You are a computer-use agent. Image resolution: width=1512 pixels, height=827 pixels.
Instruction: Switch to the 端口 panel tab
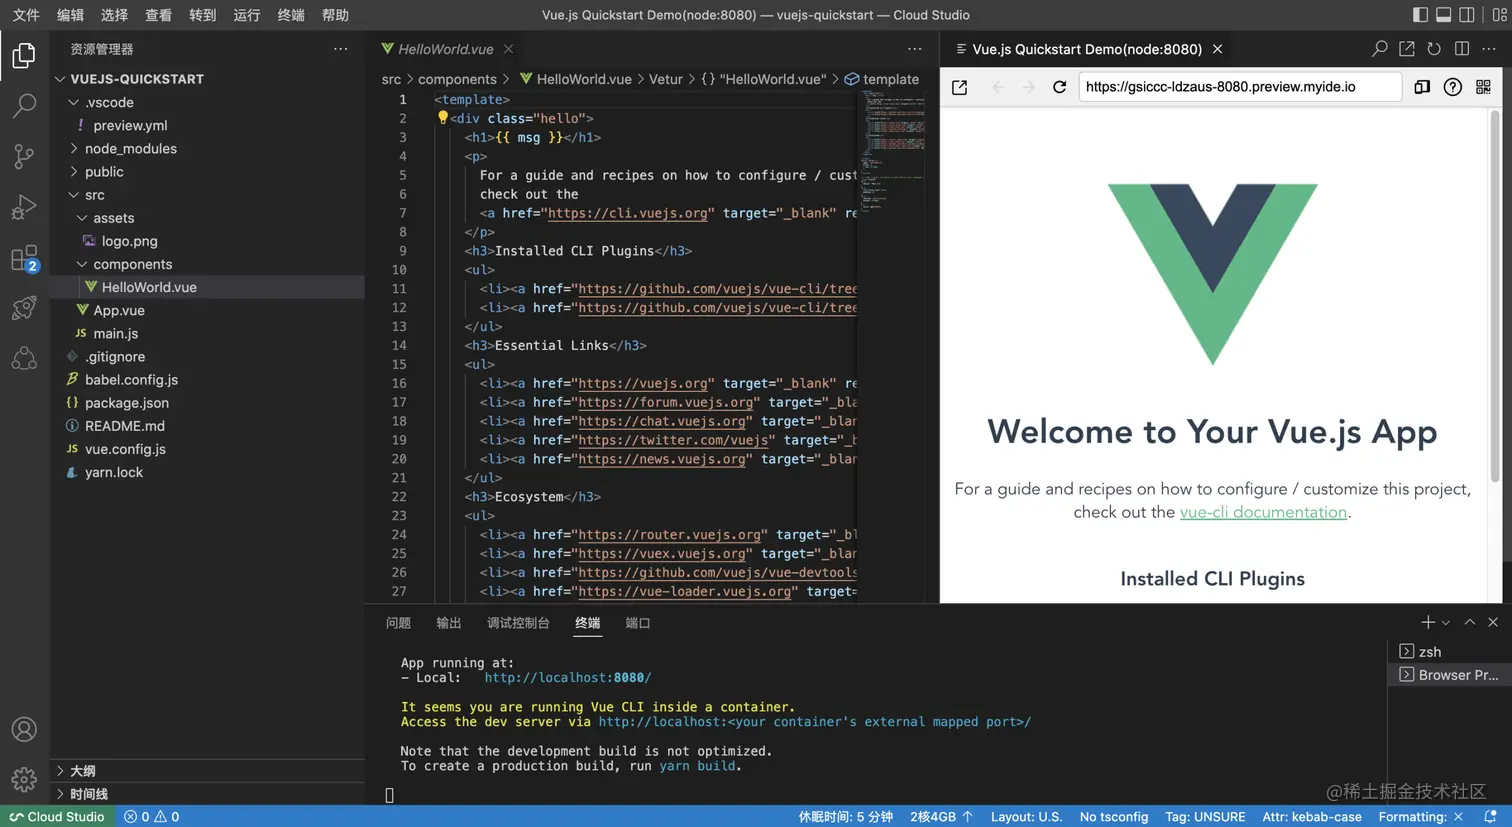click(638, 623)
